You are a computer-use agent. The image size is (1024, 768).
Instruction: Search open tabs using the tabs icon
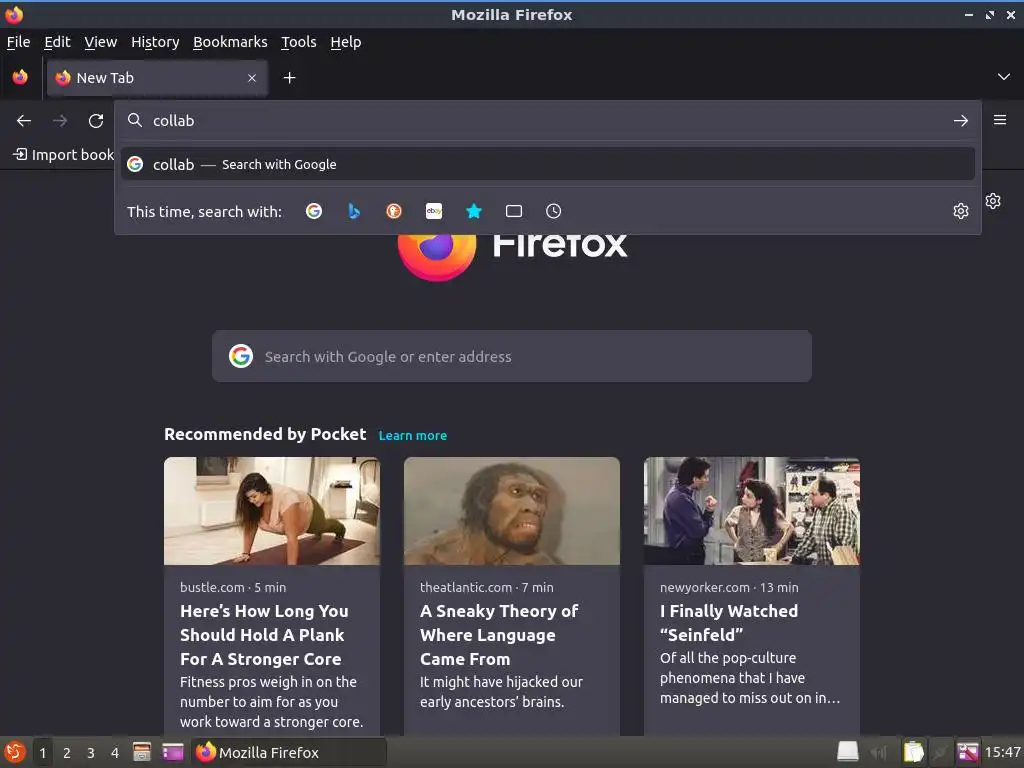514,211
